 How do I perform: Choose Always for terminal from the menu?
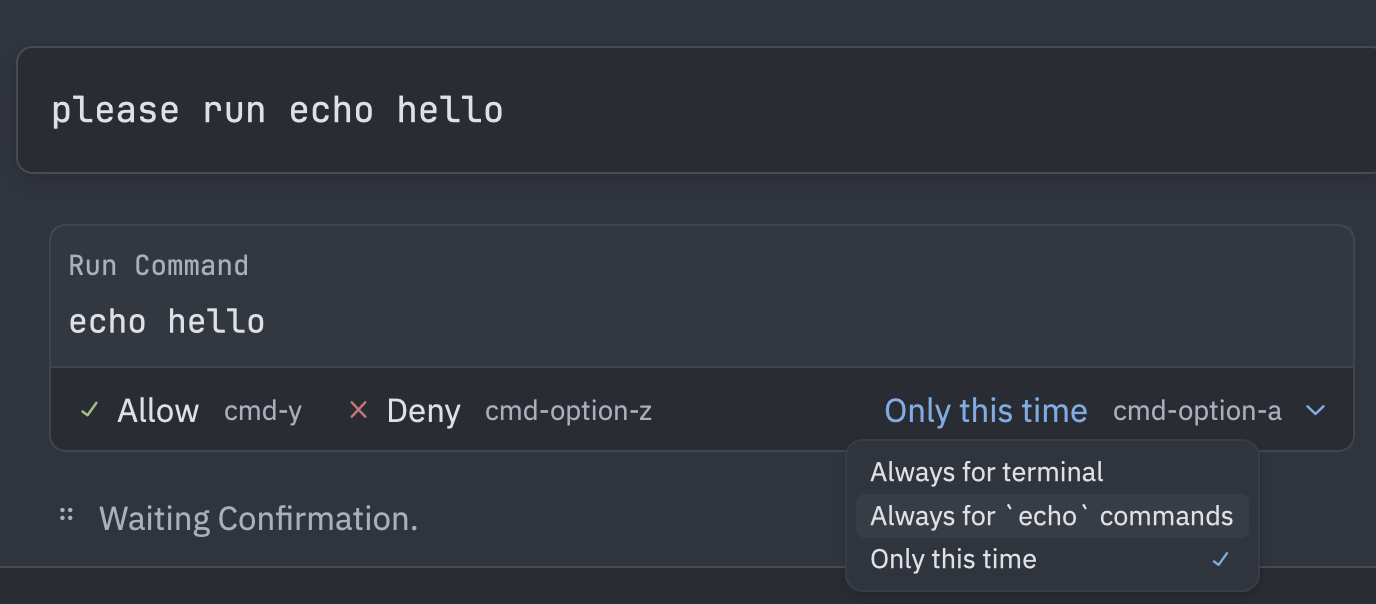pyautogui.click(x=986, y=471)
